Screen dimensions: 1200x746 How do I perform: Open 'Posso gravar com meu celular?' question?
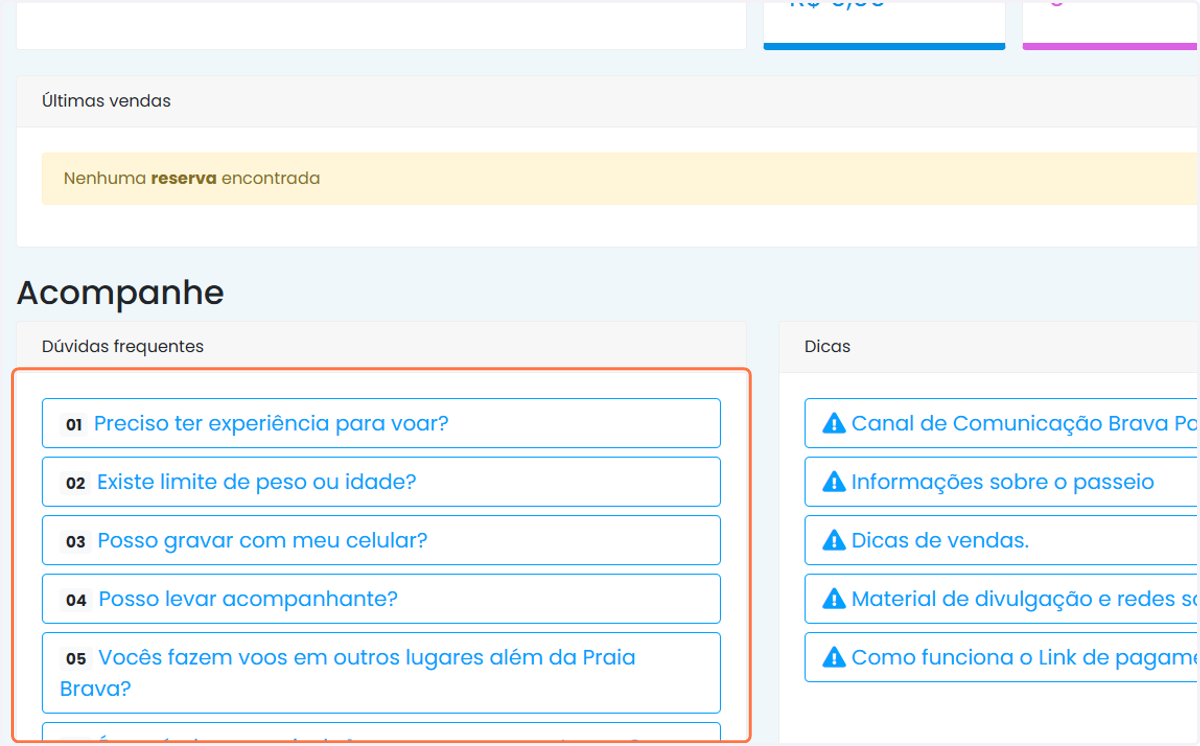(381, 540)
